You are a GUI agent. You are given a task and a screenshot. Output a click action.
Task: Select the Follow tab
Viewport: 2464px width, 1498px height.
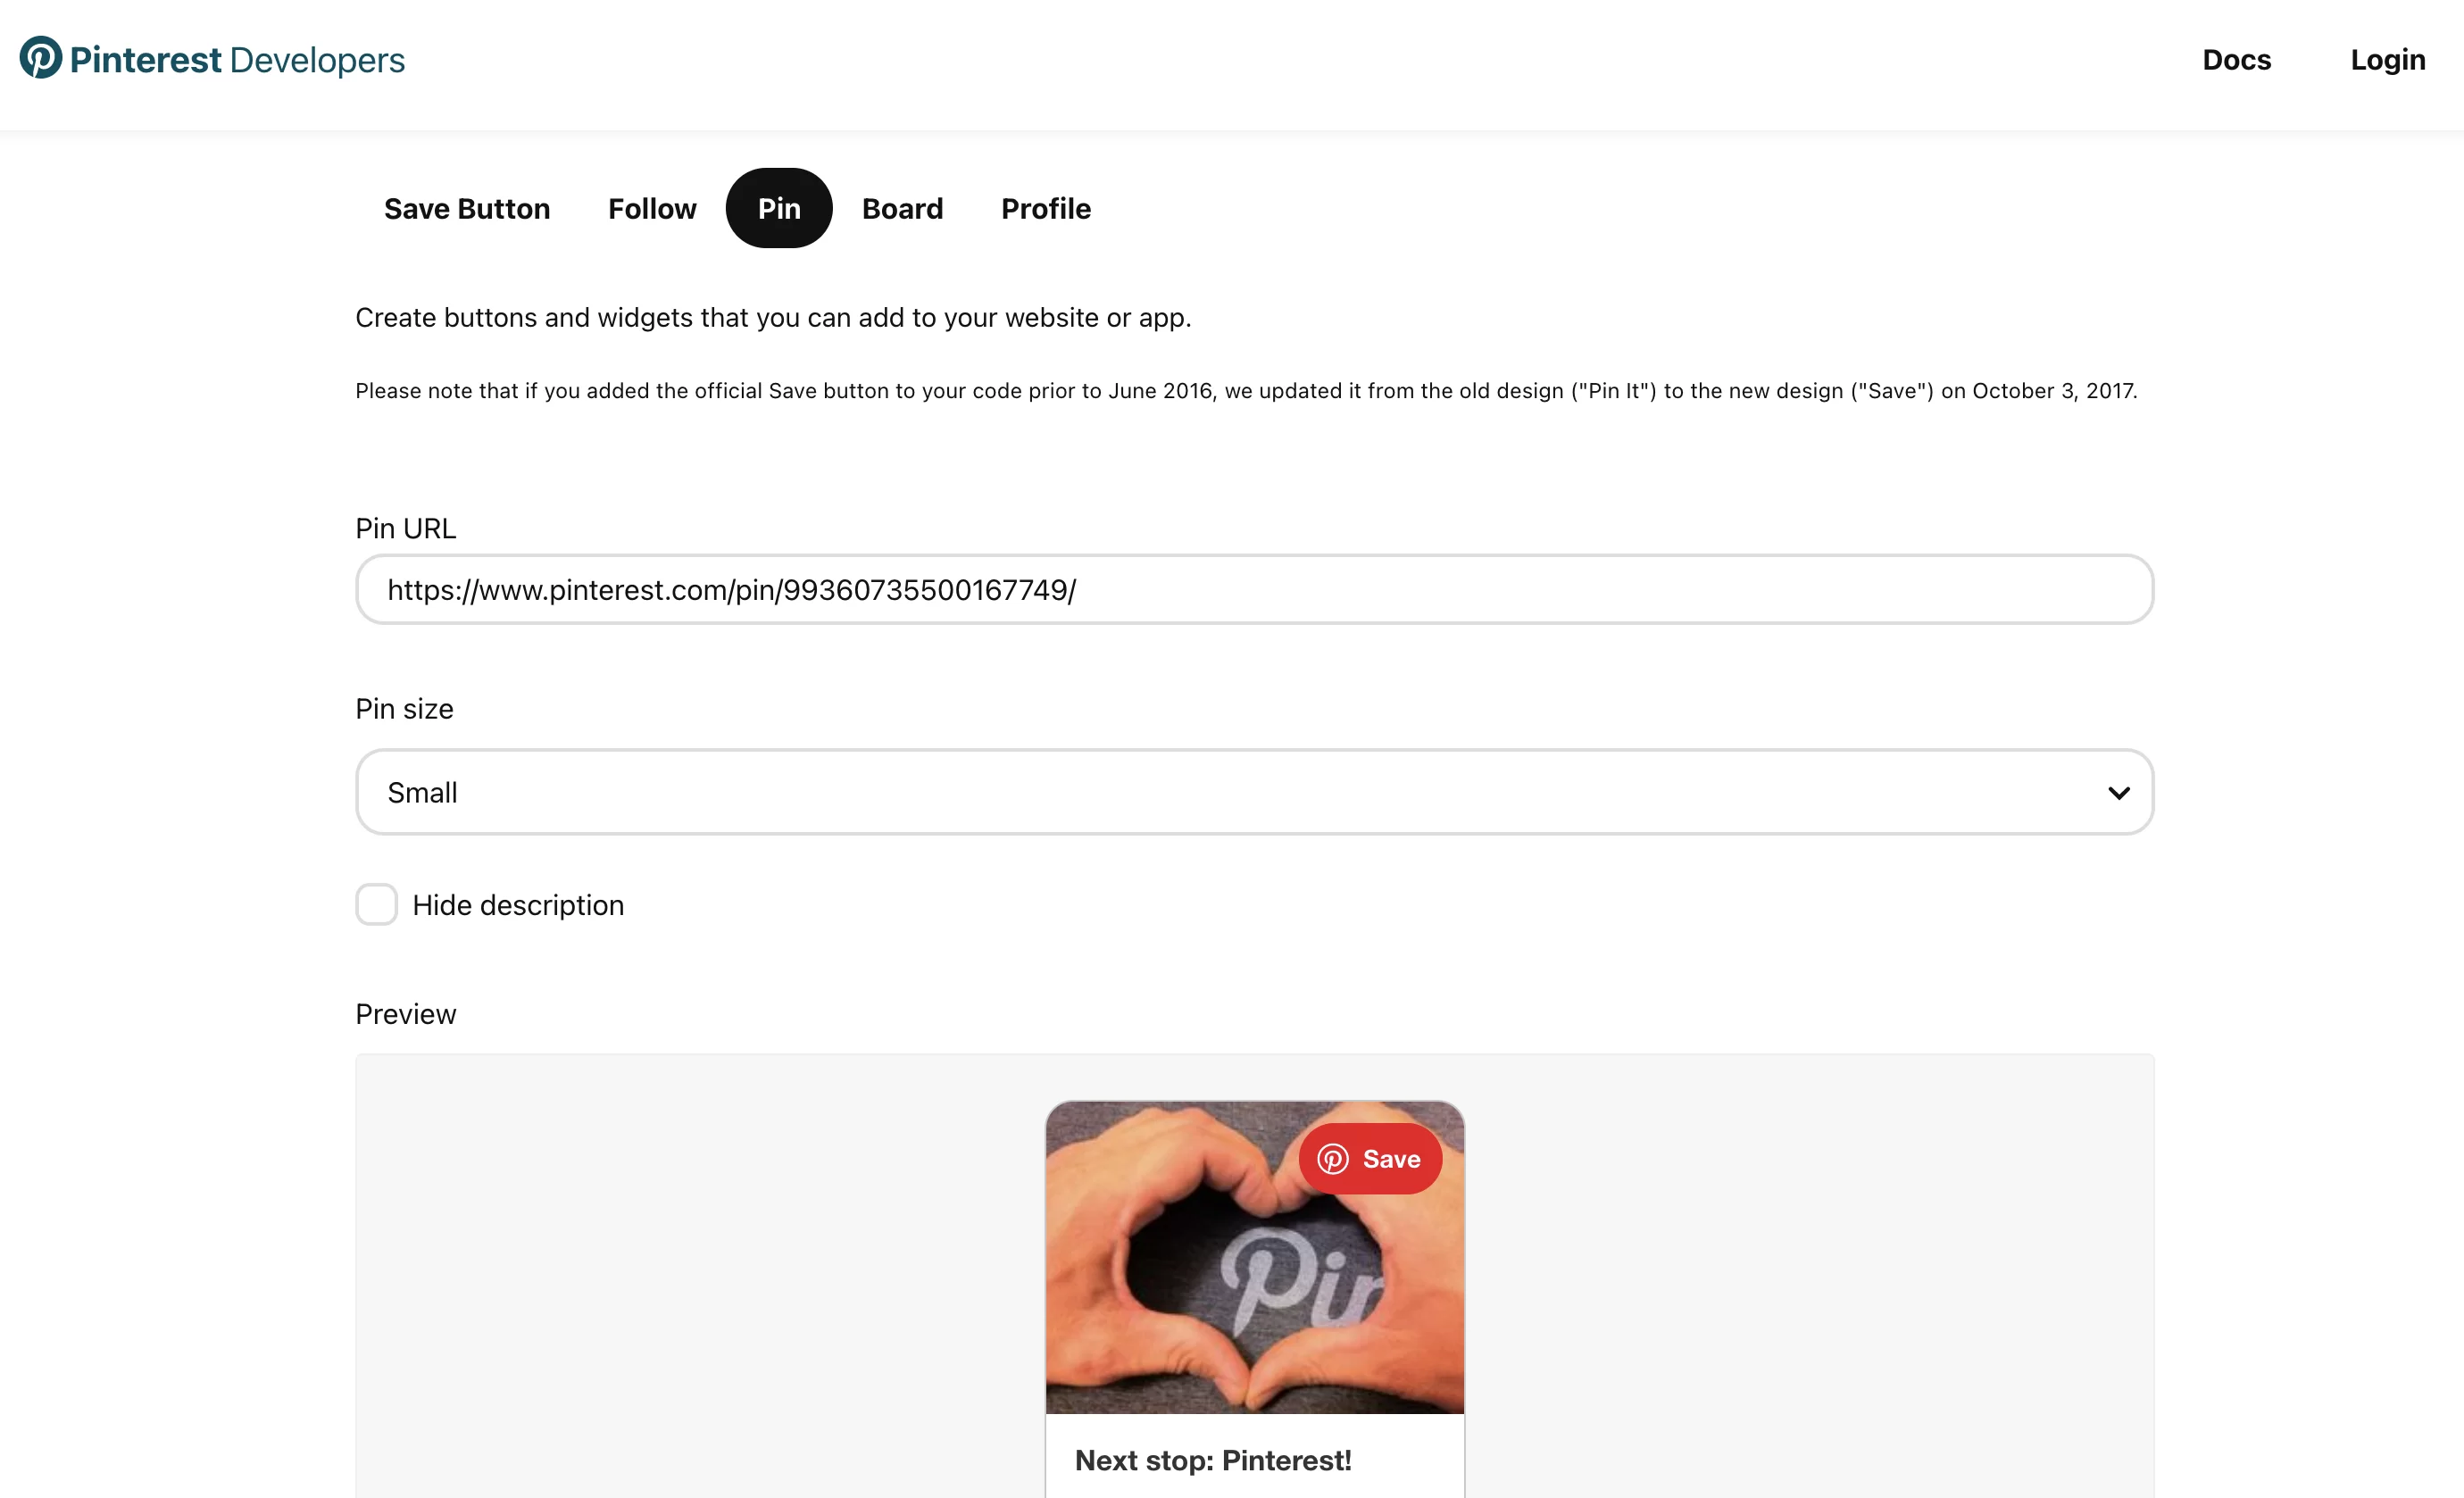pyautogui.click(x=651, y=208)
